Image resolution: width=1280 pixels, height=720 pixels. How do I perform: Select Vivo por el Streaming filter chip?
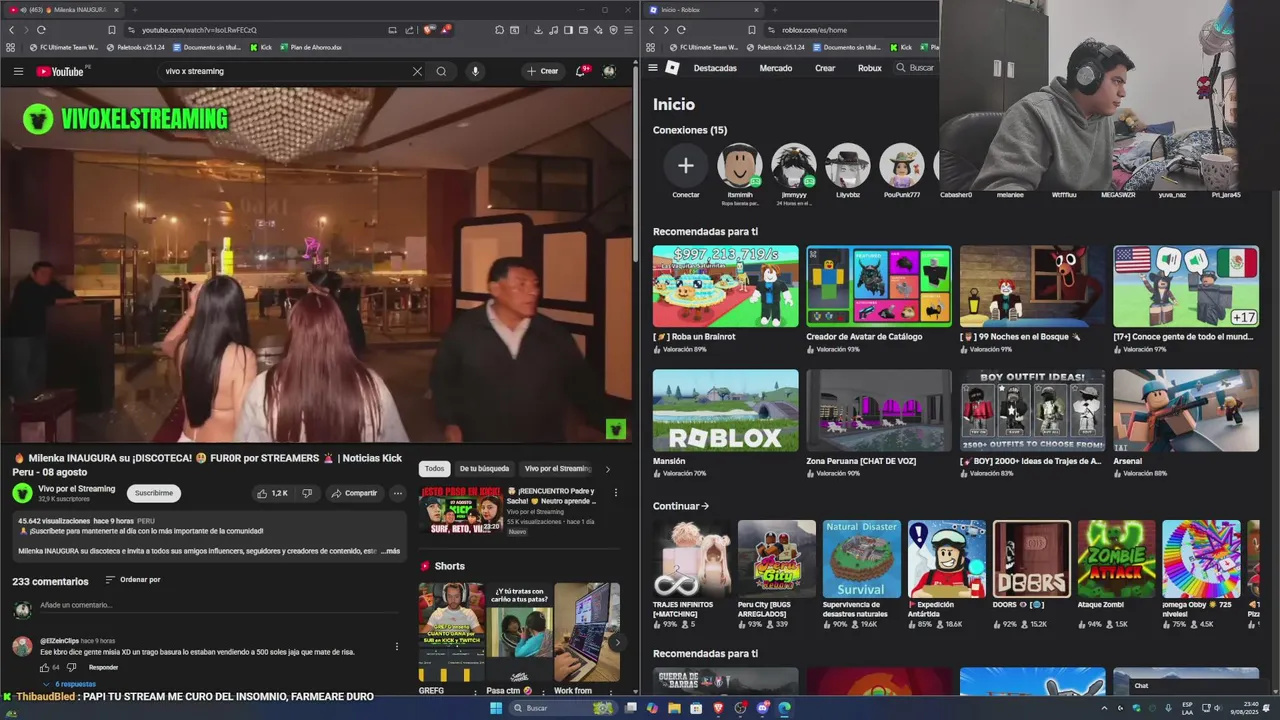coord(558,468)
